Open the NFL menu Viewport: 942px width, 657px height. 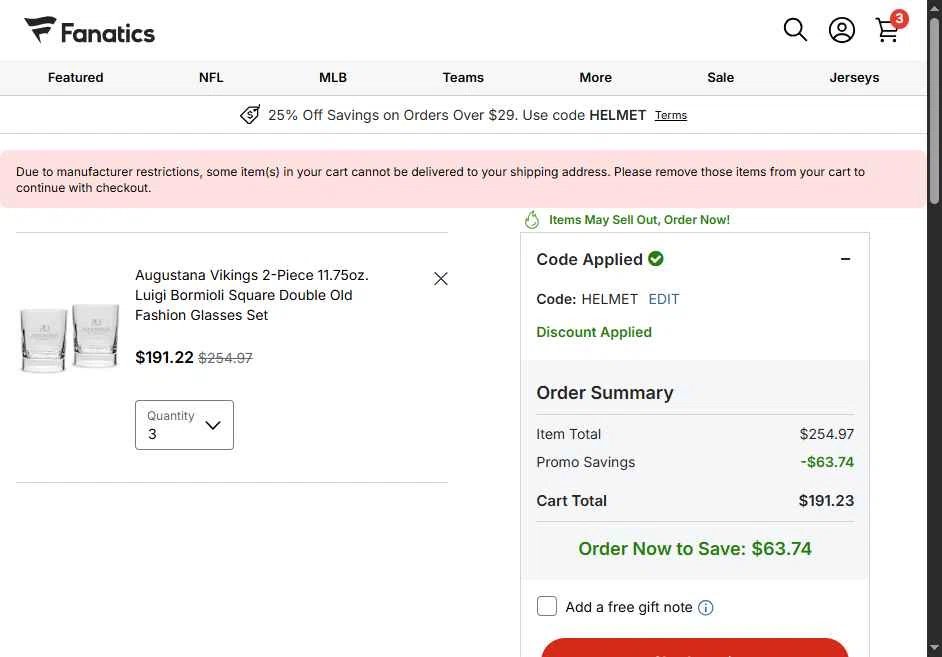pos(211,77)
